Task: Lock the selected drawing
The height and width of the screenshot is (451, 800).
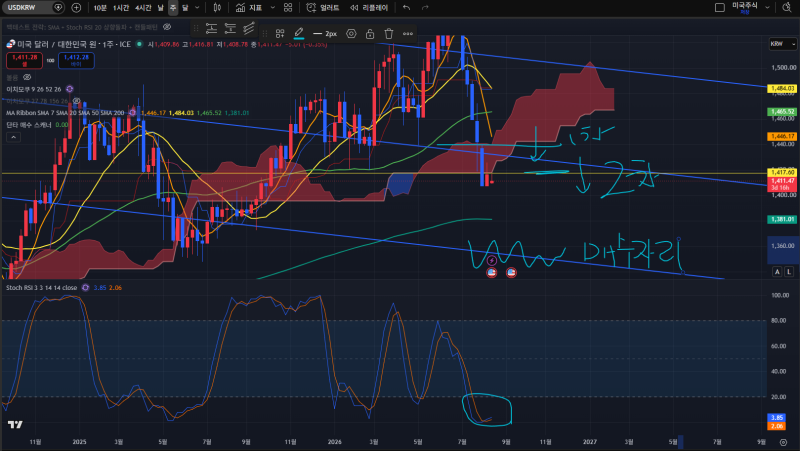Action: coord(370,34)
